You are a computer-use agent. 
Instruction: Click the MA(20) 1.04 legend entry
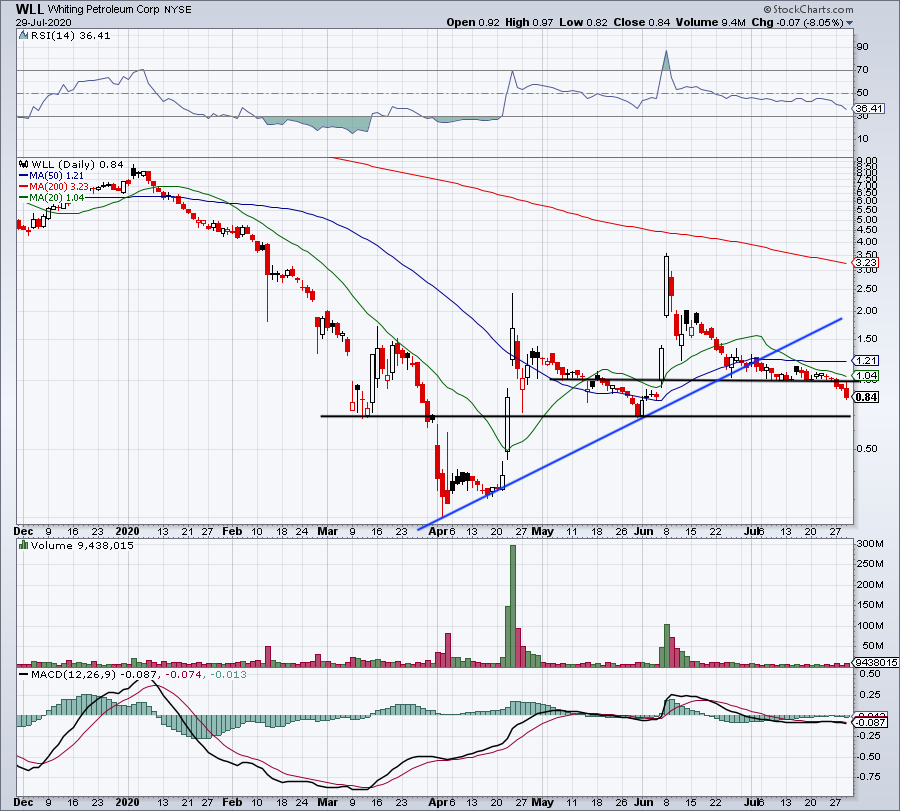pos(52,197)
